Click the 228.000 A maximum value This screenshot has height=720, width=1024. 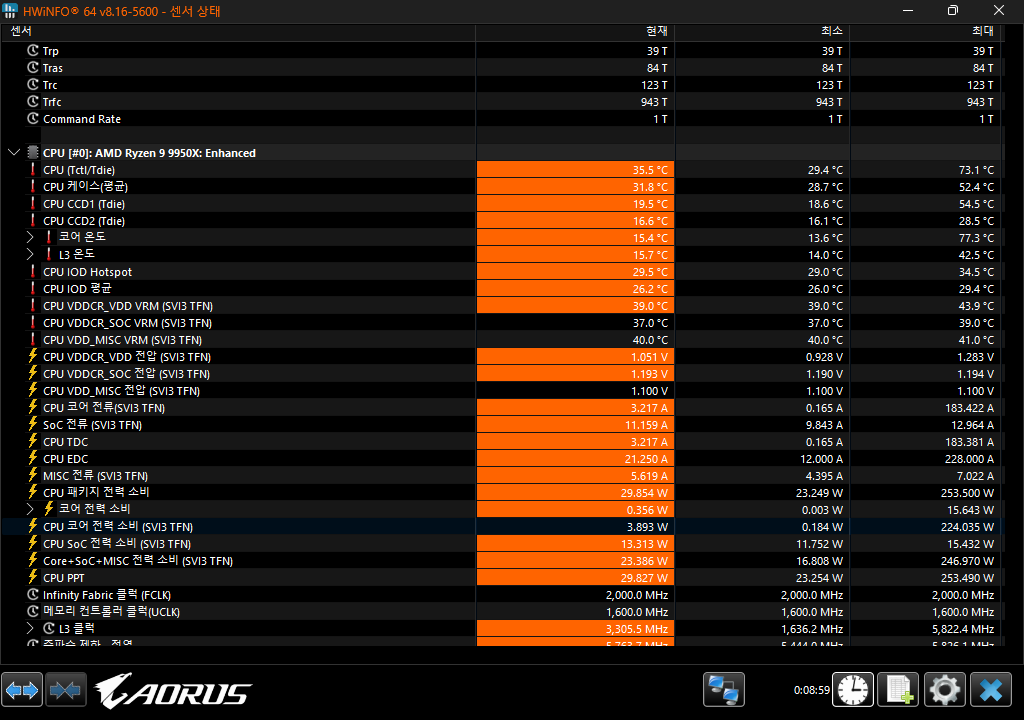tap(969, 459)
